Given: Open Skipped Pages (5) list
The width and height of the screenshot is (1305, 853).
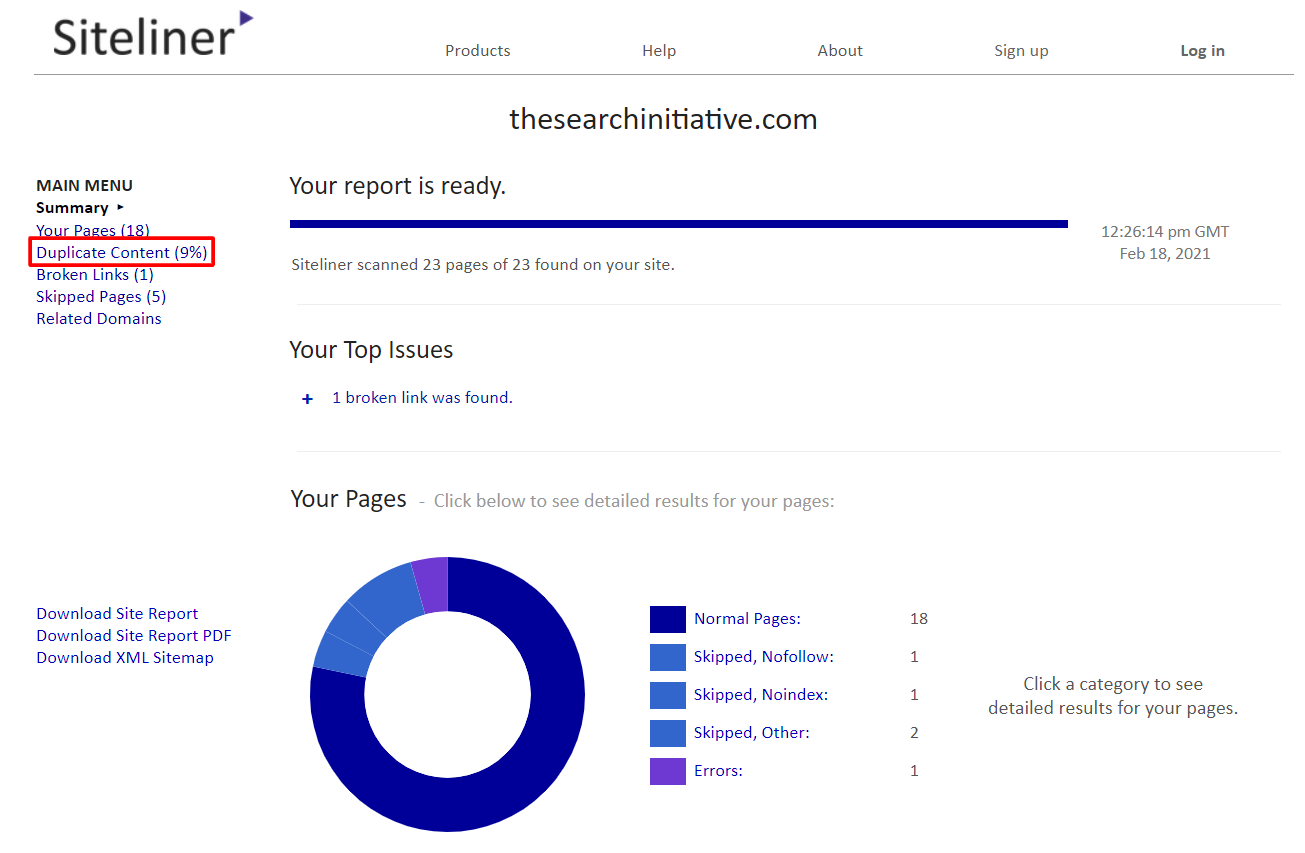Looking at the screenshot, I should click(101, 297).
